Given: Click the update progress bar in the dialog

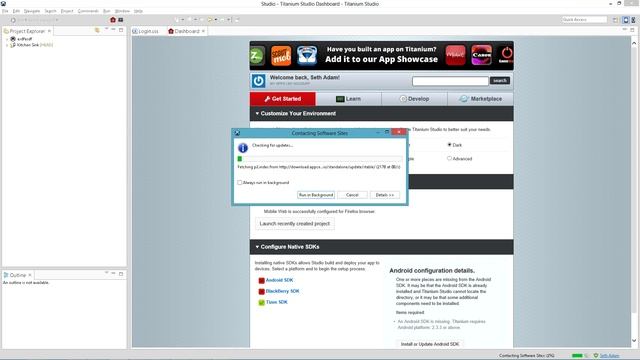Looking at the screenshot, I should (x=320, y=159).
